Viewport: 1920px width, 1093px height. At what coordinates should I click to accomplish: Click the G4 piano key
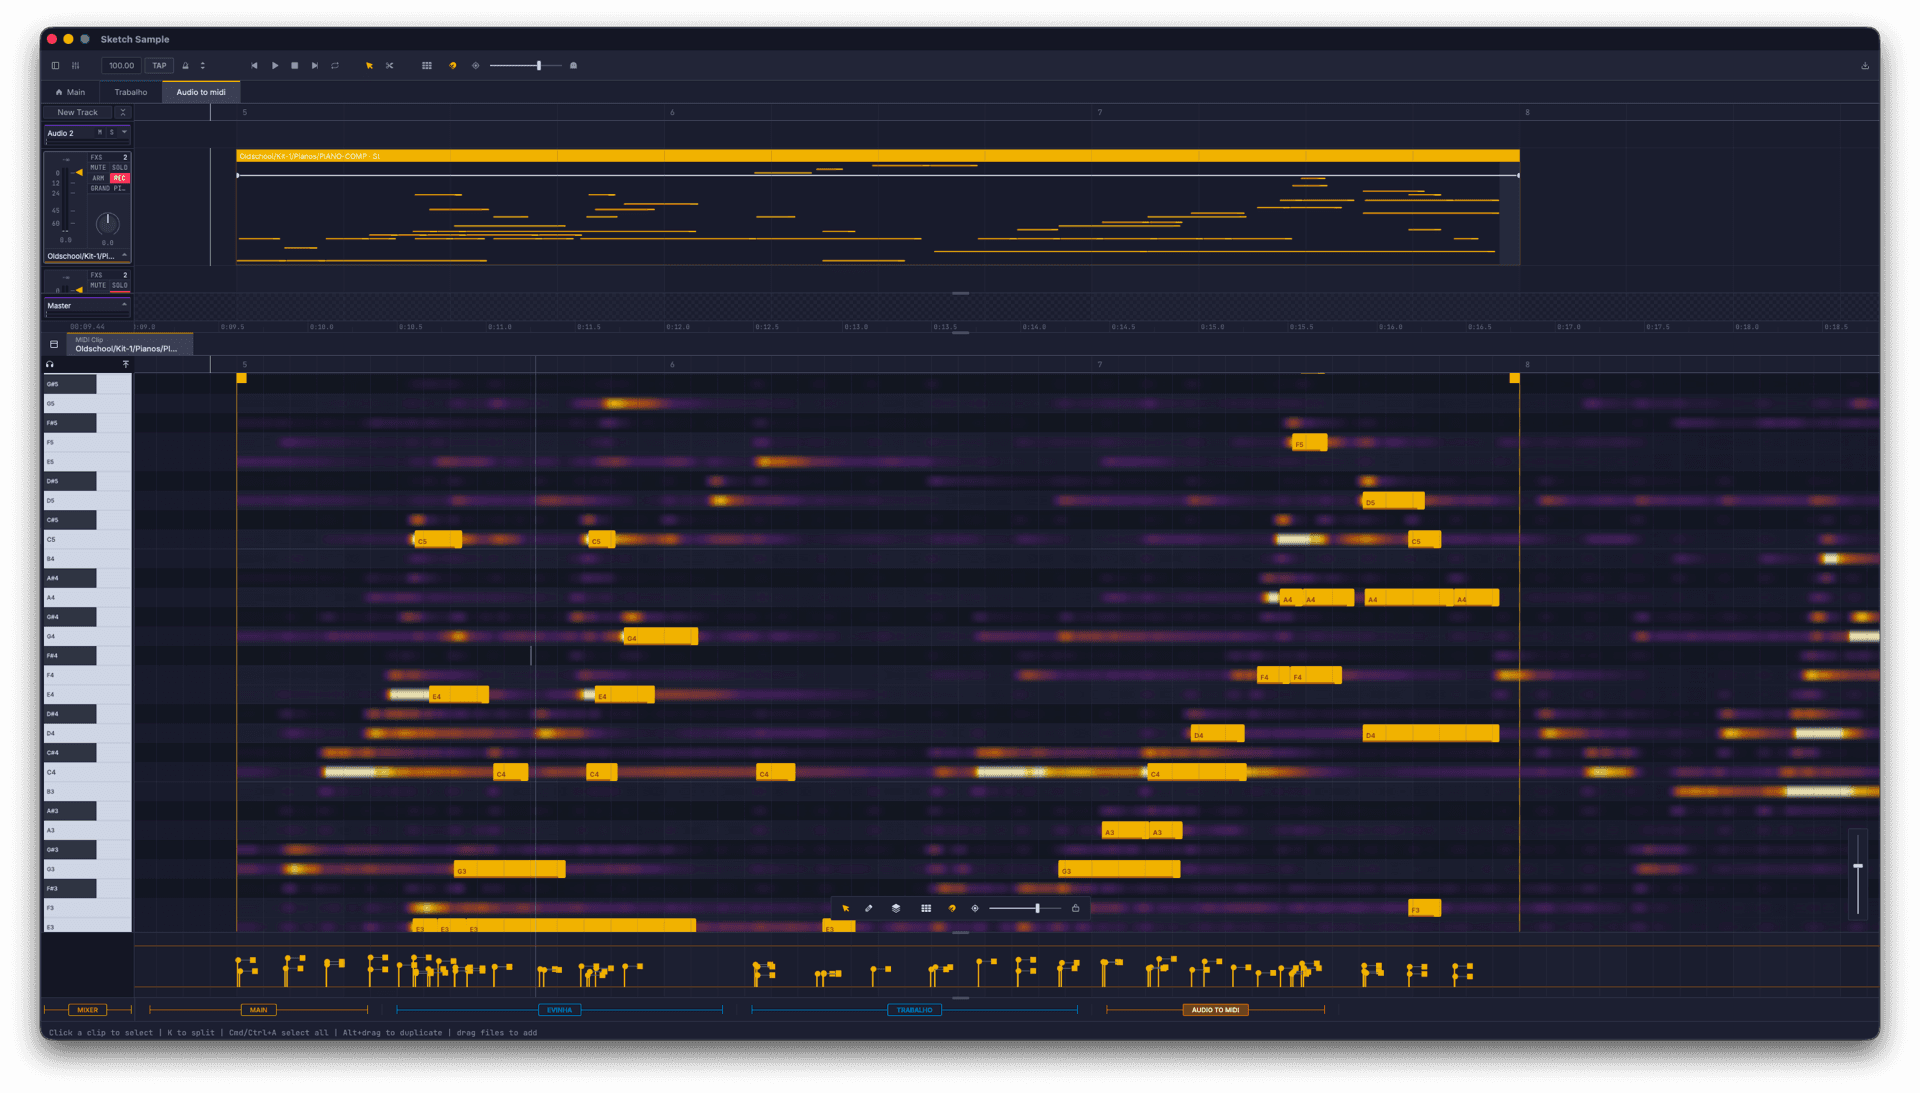point(88,637)
